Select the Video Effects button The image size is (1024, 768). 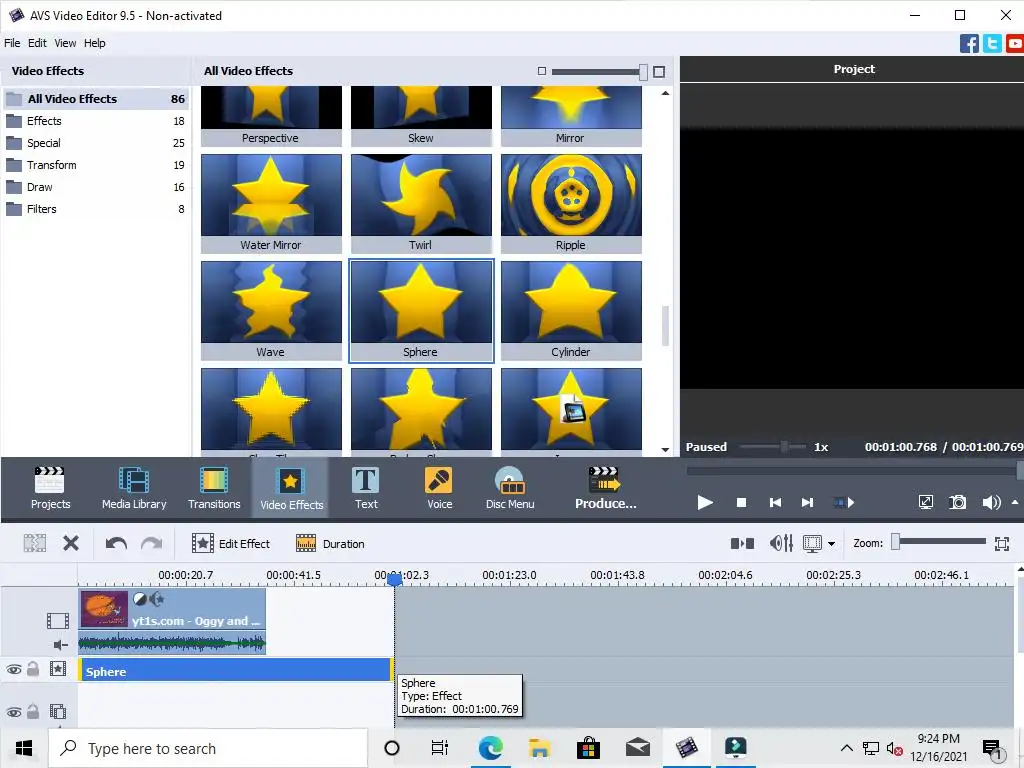click(291, 488)
